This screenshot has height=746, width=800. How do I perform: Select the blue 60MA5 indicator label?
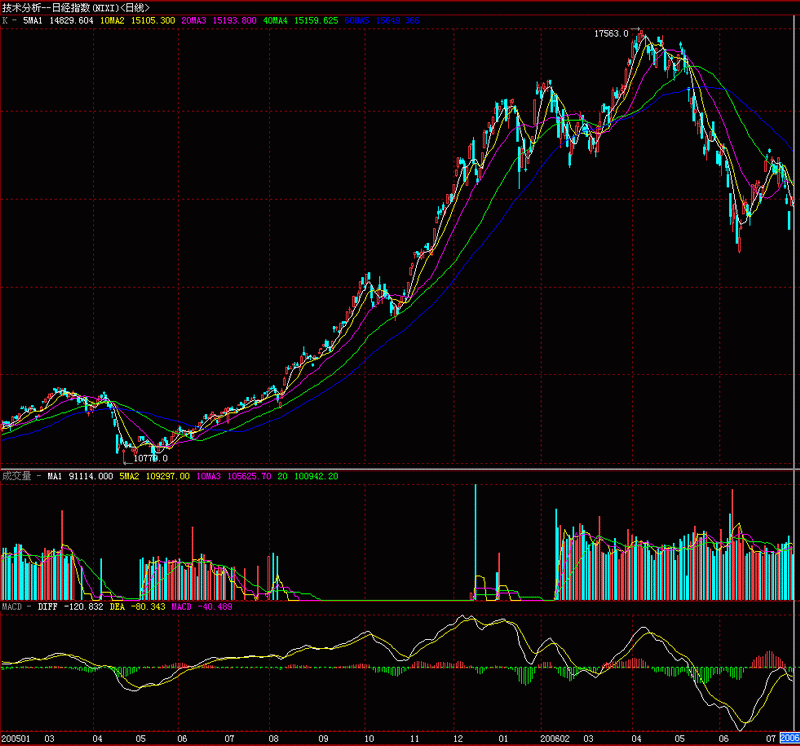tap(385, 20)
